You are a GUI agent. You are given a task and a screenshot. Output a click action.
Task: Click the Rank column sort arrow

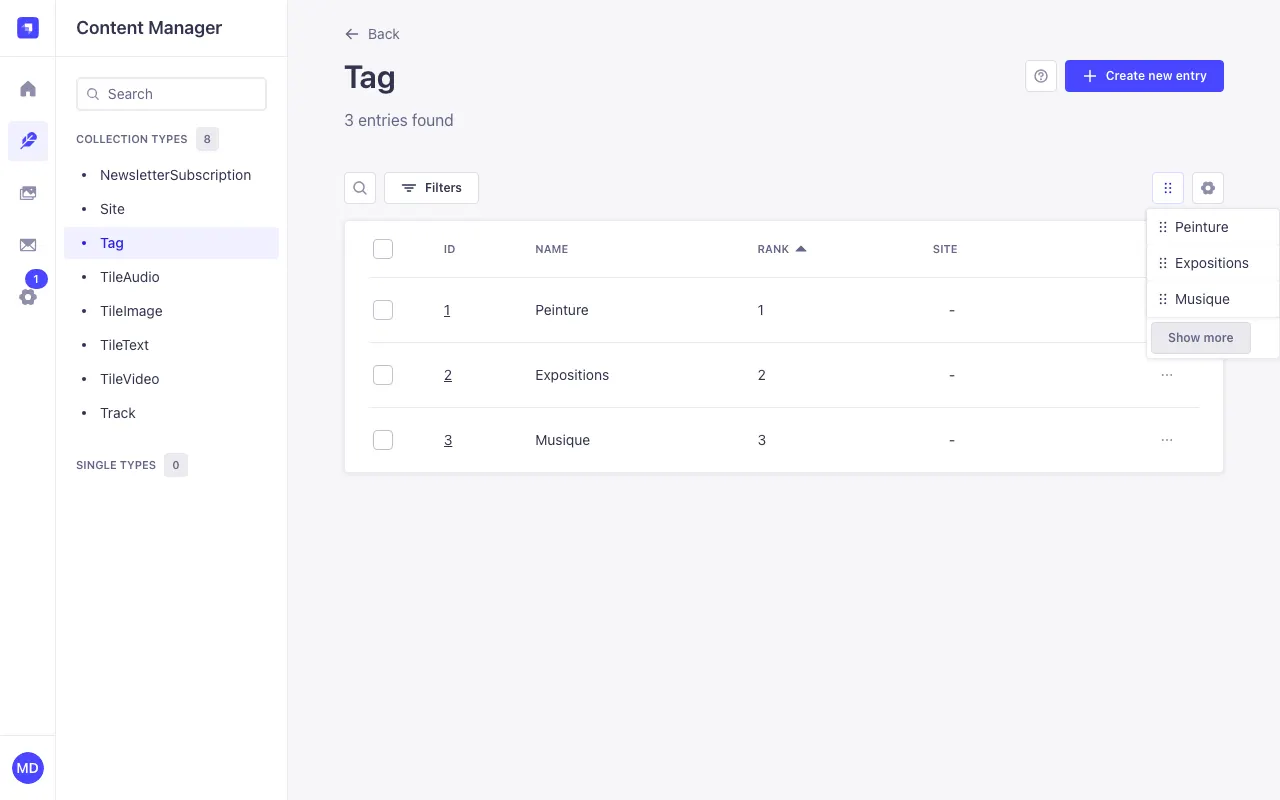click(801, 249)
